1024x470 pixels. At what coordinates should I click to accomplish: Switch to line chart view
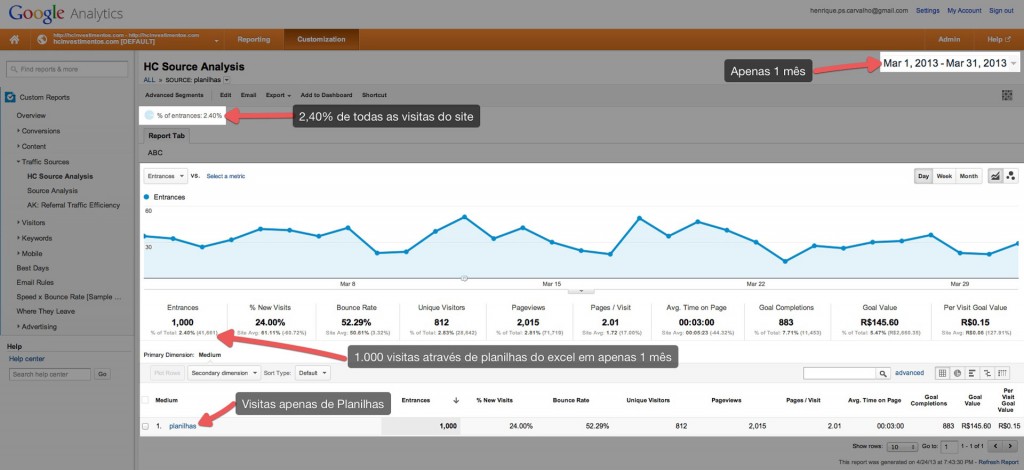tap(996, 176)
